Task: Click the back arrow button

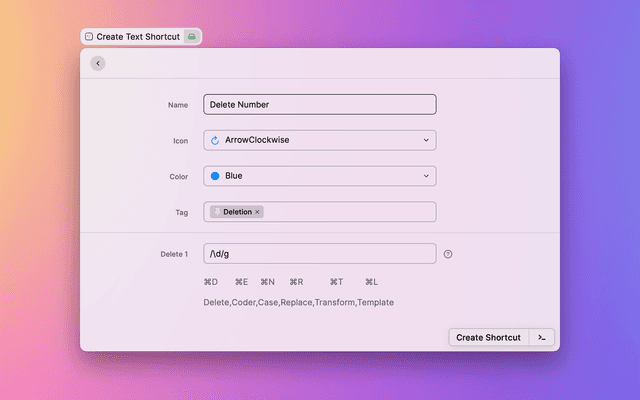Action: [97, 63]
